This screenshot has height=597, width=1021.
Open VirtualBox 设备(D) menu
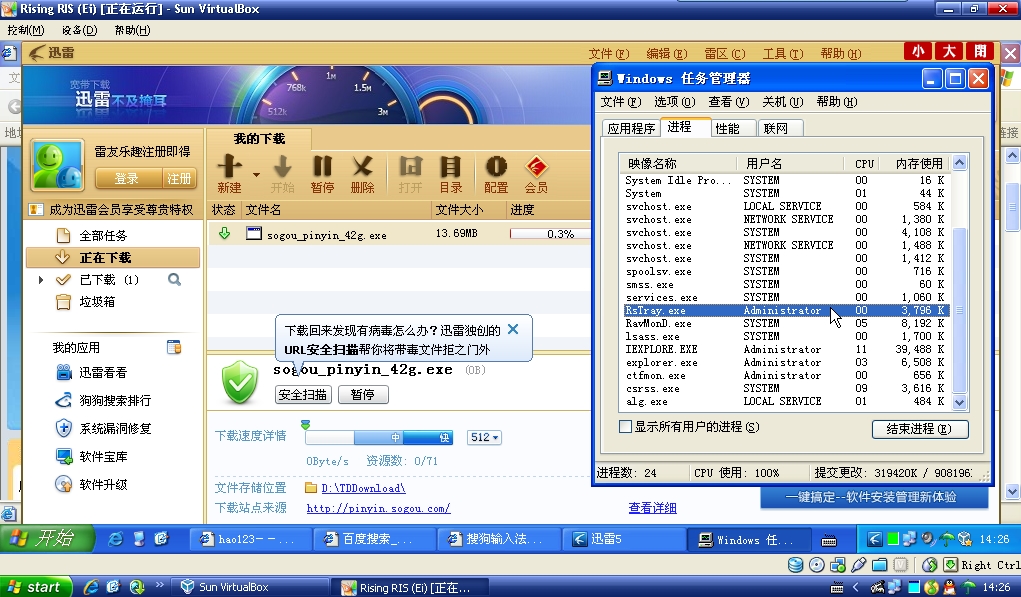tap(79, 30)
